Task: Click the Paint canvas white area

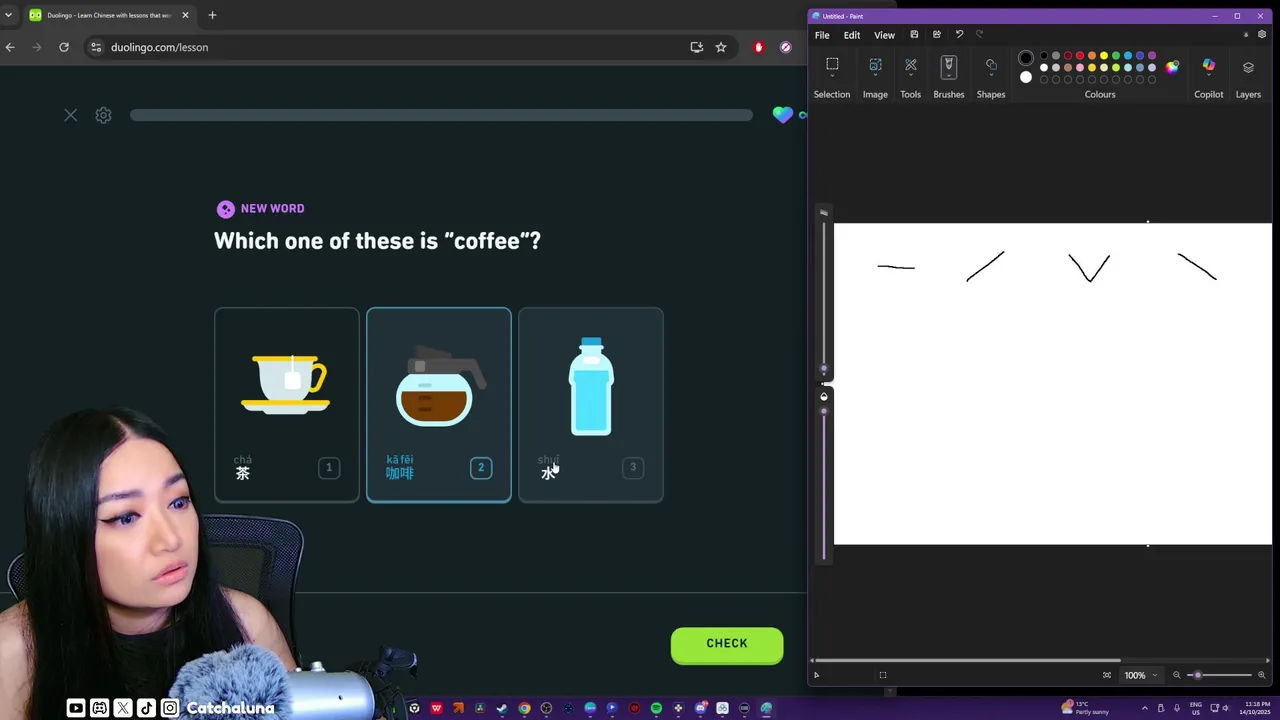Action: [x=1053, y=384]
